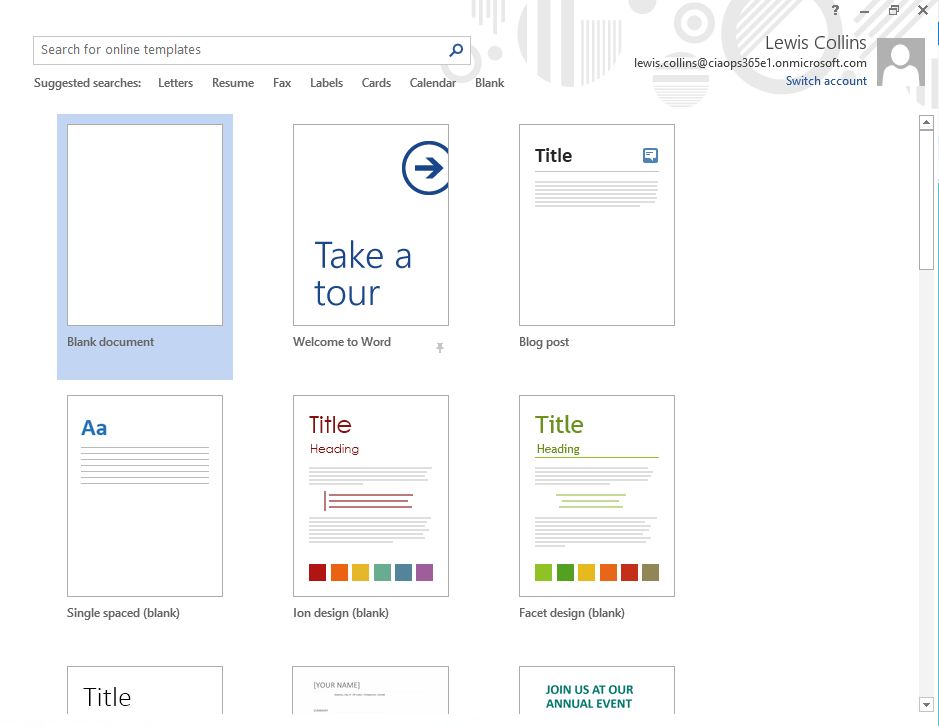Search suggested term Calendar
This screenshot has height=726, width=939.
pyautogui.click(x=433, y=83)
